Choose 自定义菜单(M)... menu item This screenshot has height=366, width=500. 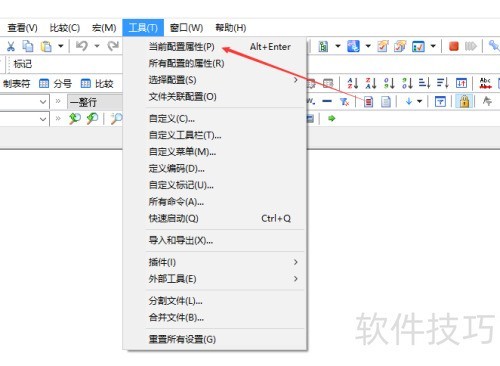coord(215,152)
